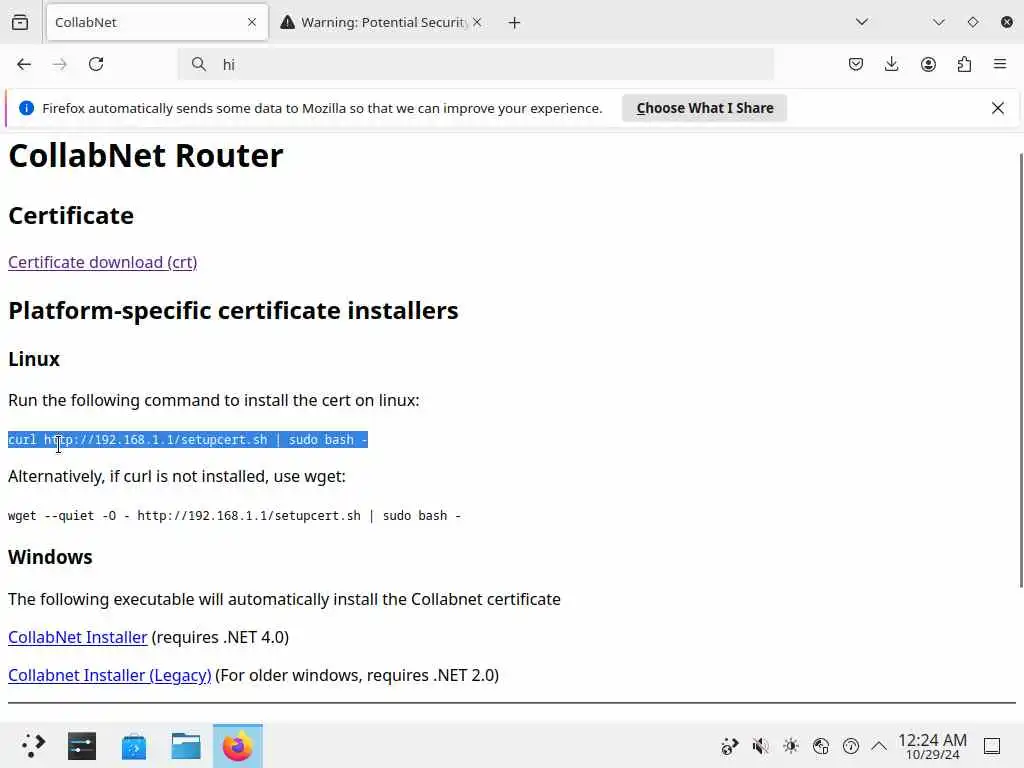Viewport: 1024px width, 768px height.
Task: Open the Firefox View tab list icon
Action: [20, 22]
